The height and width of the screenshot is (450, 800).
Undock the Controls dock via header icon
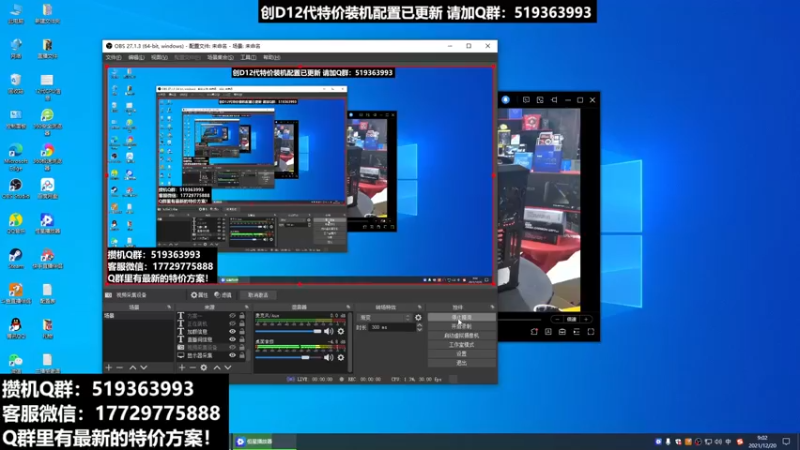pyautogui.click(x=492, y=307)
